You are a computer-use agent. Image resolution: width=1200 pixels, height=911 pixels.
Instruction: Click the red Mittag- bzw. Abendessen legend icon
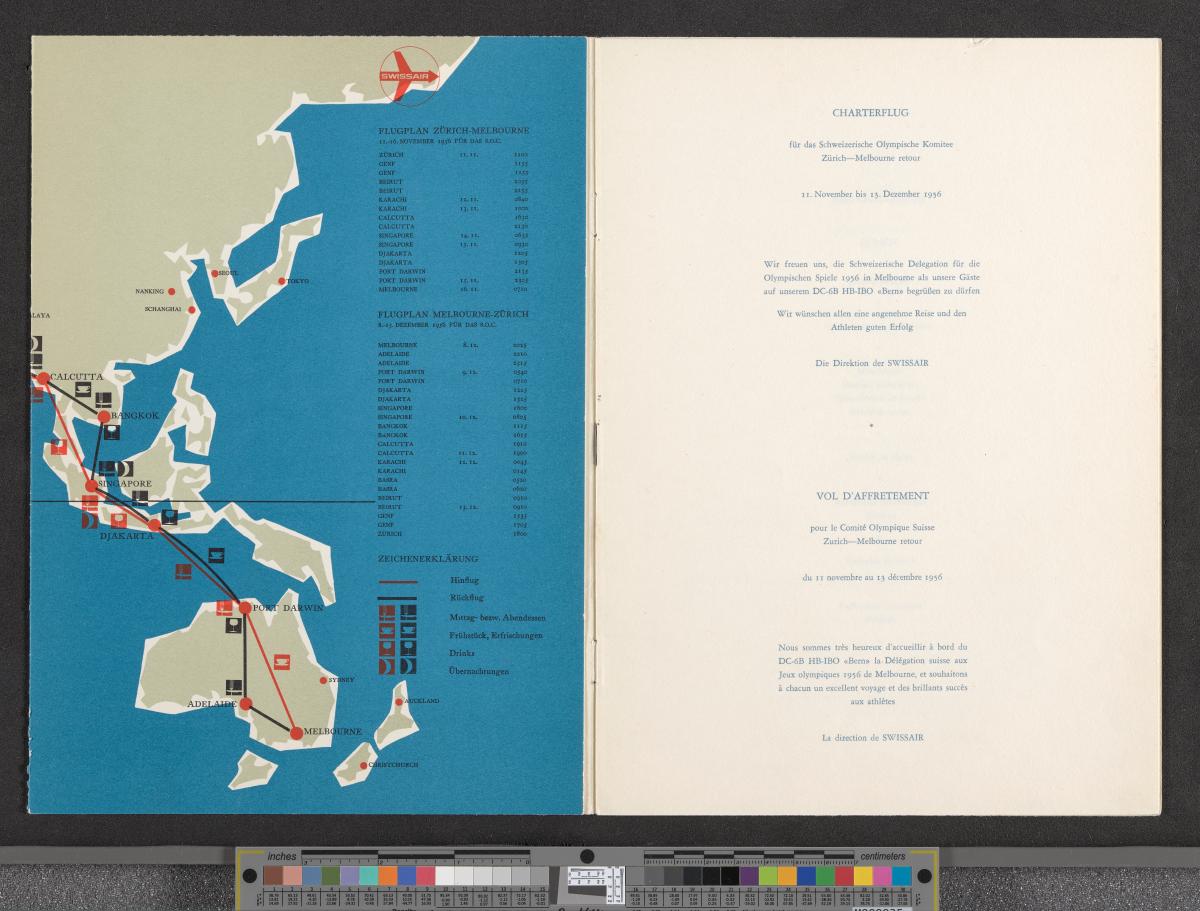[x=387, y=613]
